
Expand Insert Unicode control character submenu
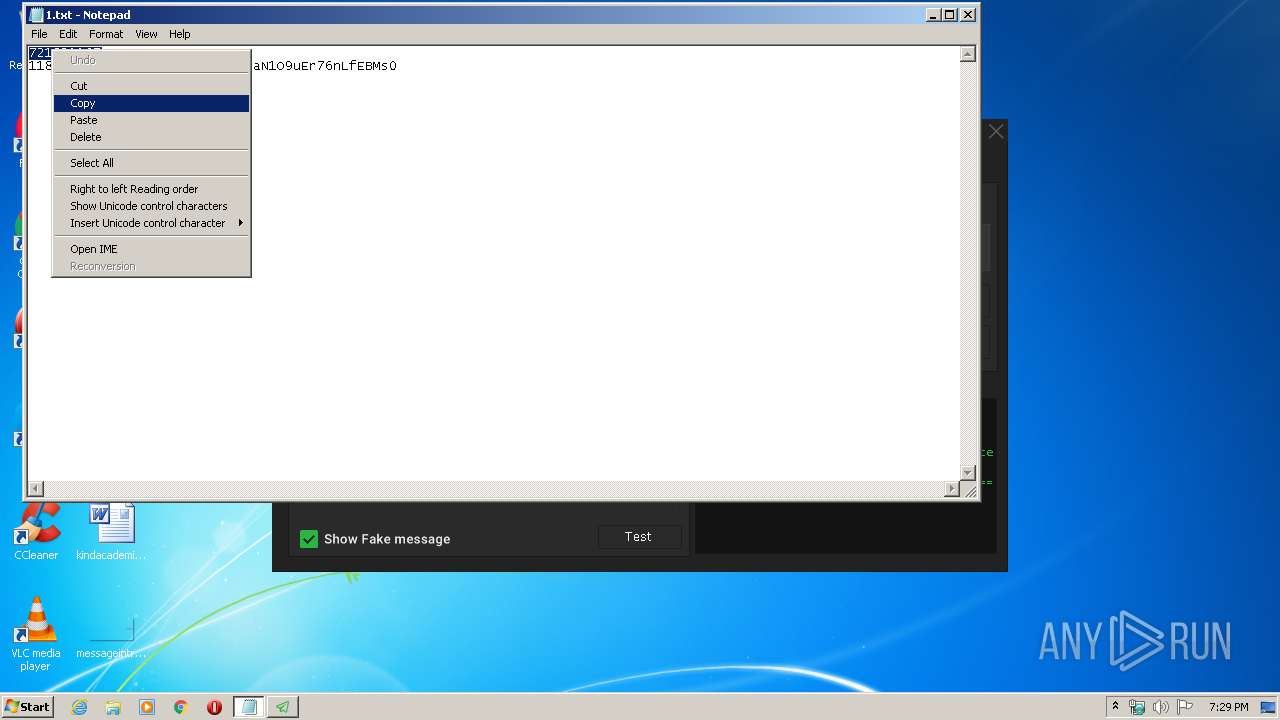pos(151,223)
